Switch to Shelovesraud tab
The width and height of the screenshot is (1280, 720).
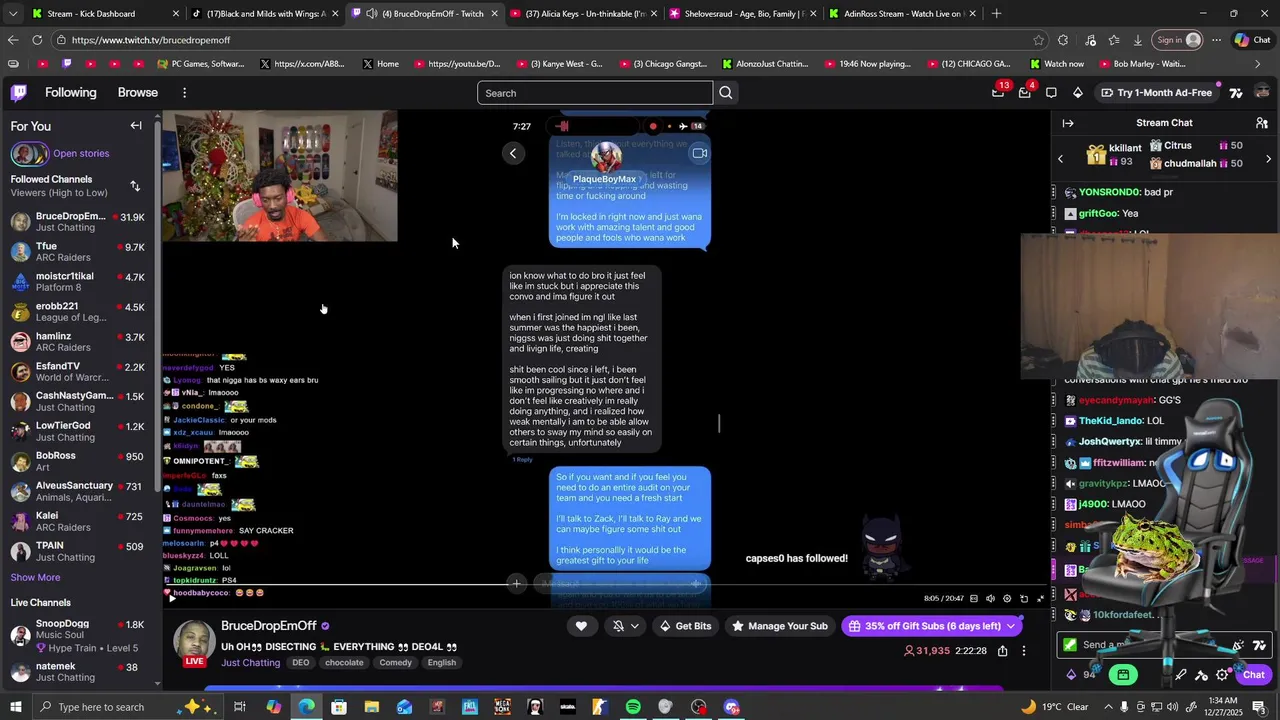744,14
